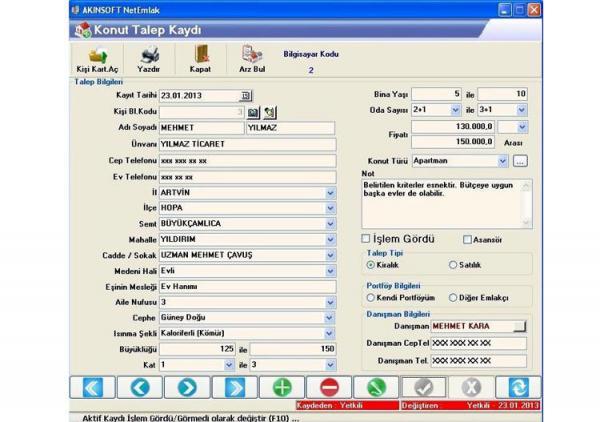Click the button beside Danışman MEHMET KARA
The height and width of the screenshot is (422, 600).
pos(520,326)
